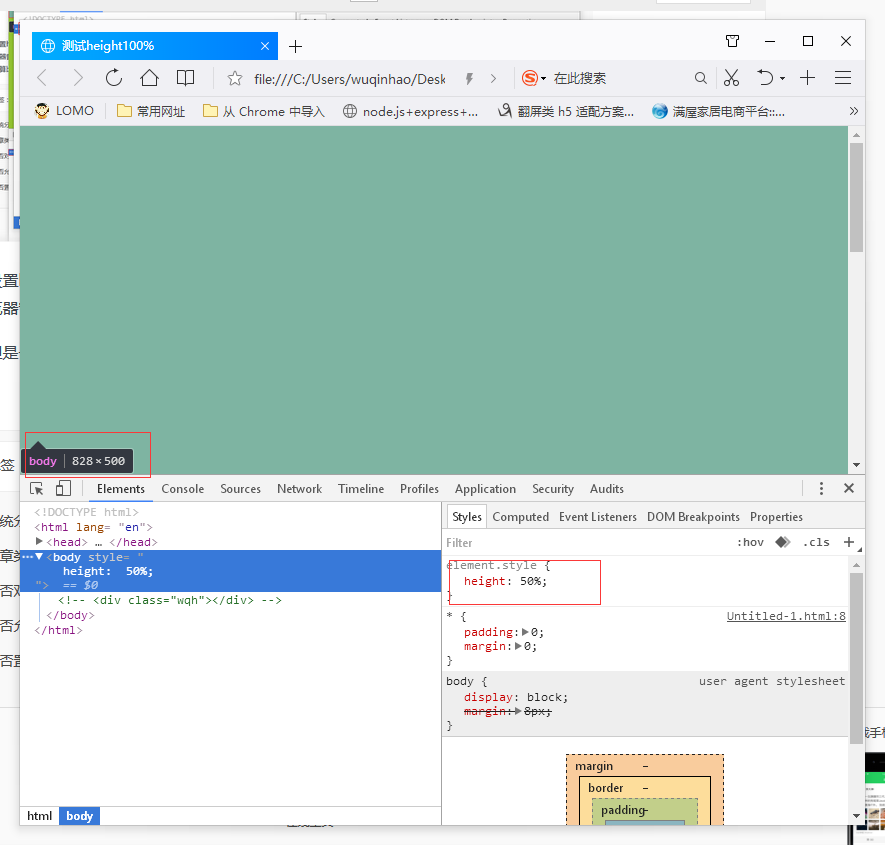Close the DevTools panel
Viewport: 885px width, 845px height.
point(849,489)
